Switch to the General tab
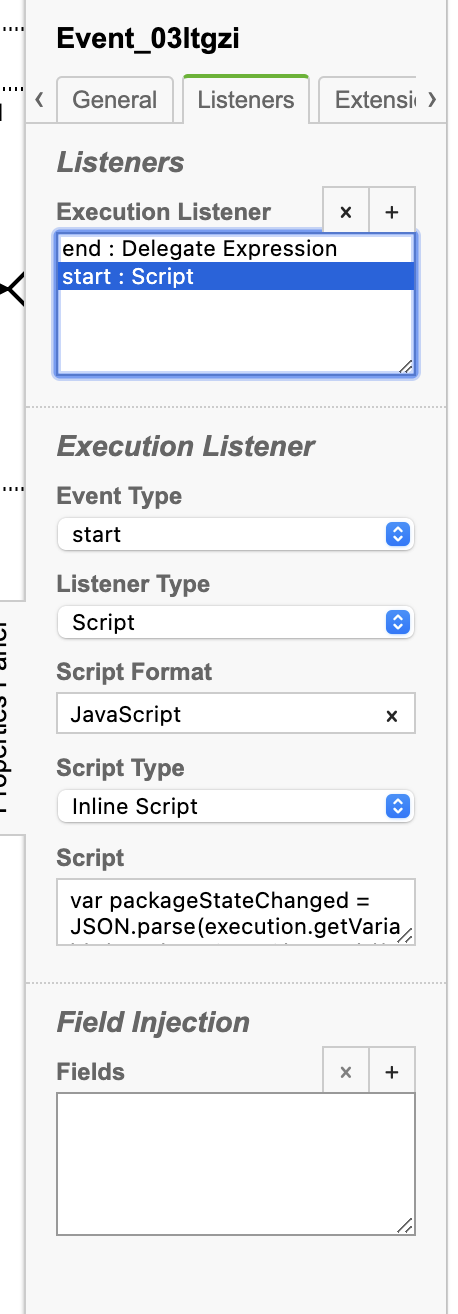This screenshot has height=1314, width=458. tap(115, 100)
